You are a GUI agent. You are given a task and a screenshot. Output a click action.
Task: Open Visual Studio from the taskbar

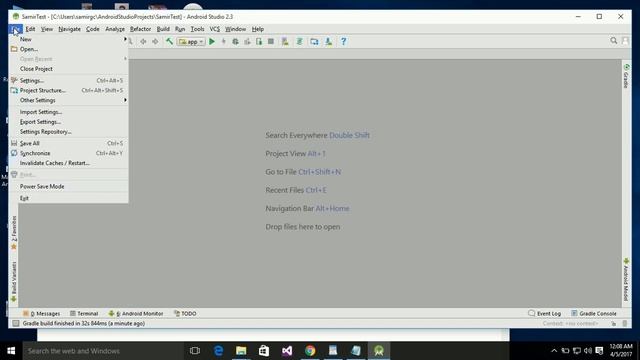coord(287,351)
